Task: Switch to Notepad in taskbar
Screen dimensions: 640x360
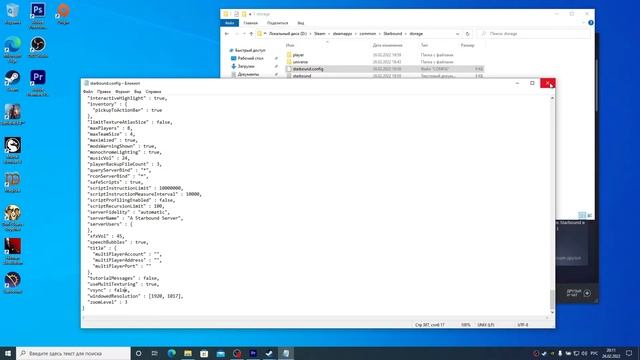Action: (286, 353)
